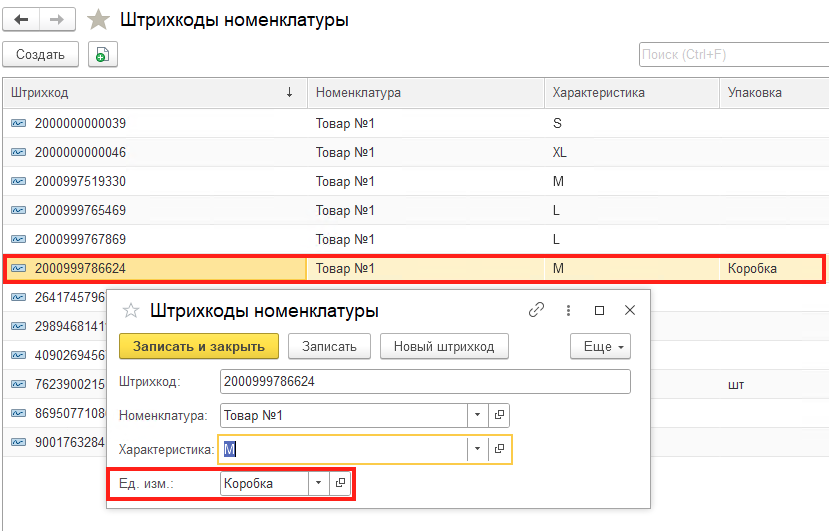Expand the Номенклатура dropdown arrow
The height and width of the screenshot is (531, 829).
(477, 415)
